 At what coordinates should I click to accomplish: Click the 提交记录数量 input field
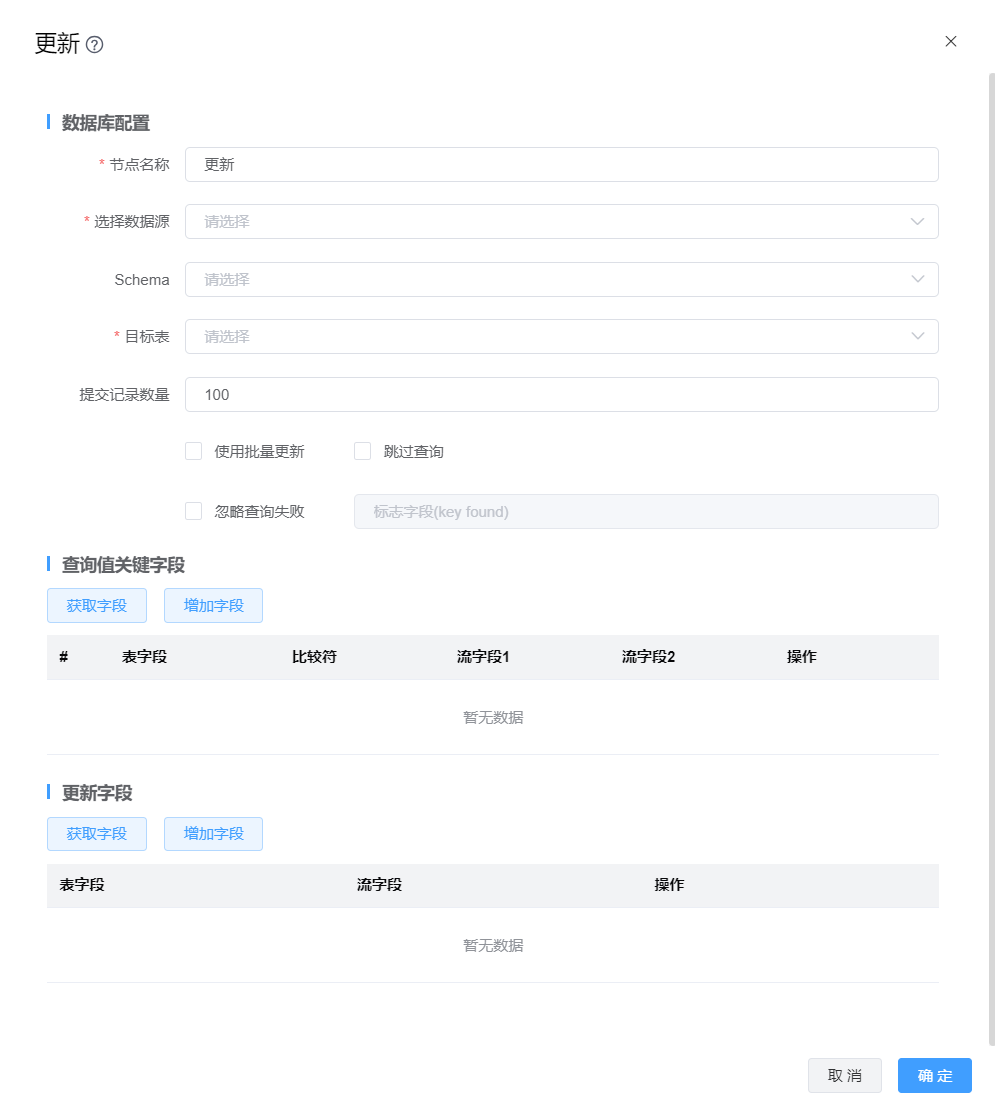coord(560,395)
